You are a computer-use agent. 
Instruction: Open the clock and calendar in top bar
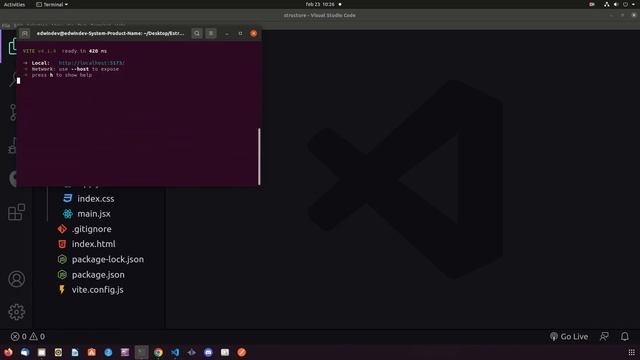point(320,4)
